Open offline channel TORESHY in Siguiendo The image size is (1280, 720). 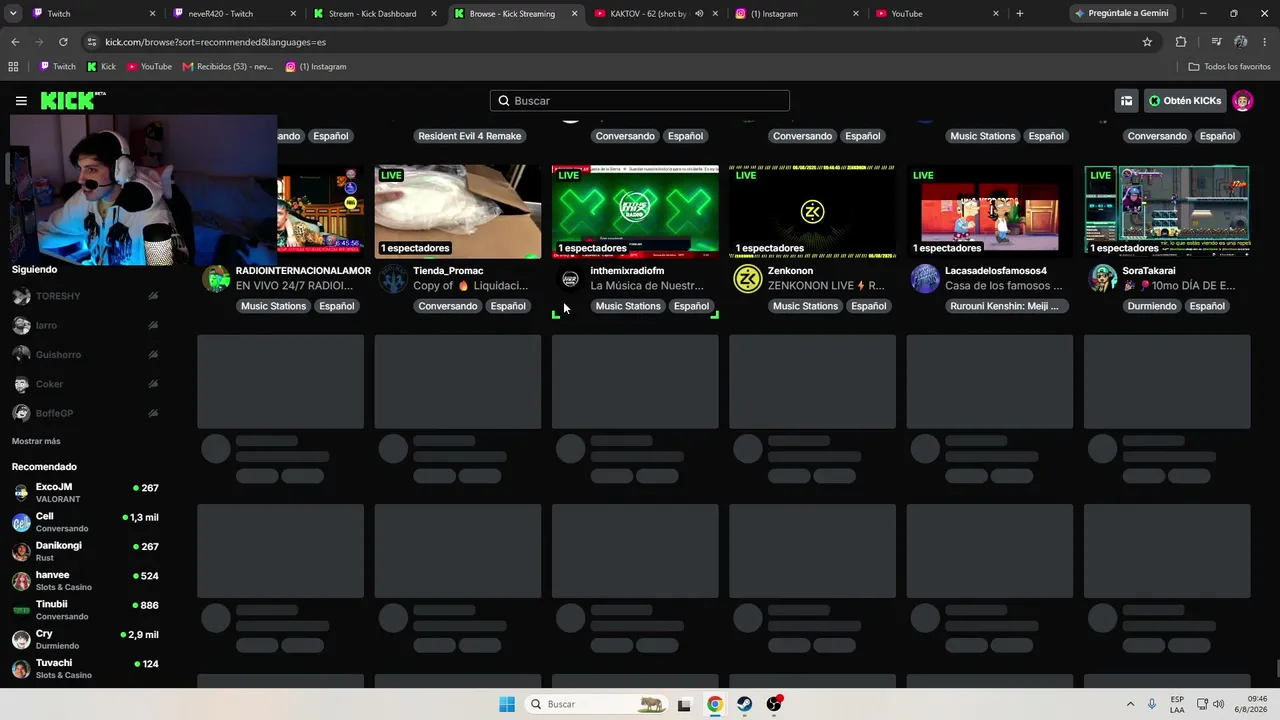tap(85, 296)
